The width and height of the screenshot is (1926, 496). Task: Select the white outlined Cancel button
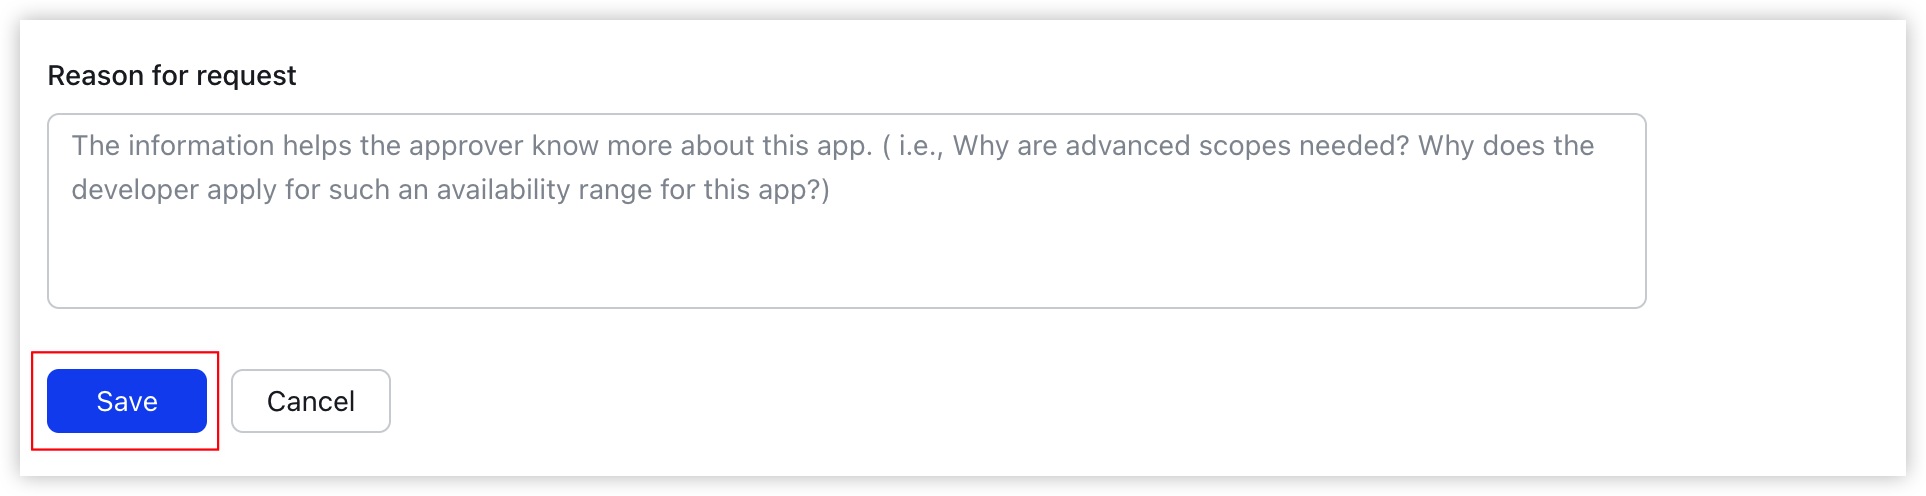click(311, 401)
